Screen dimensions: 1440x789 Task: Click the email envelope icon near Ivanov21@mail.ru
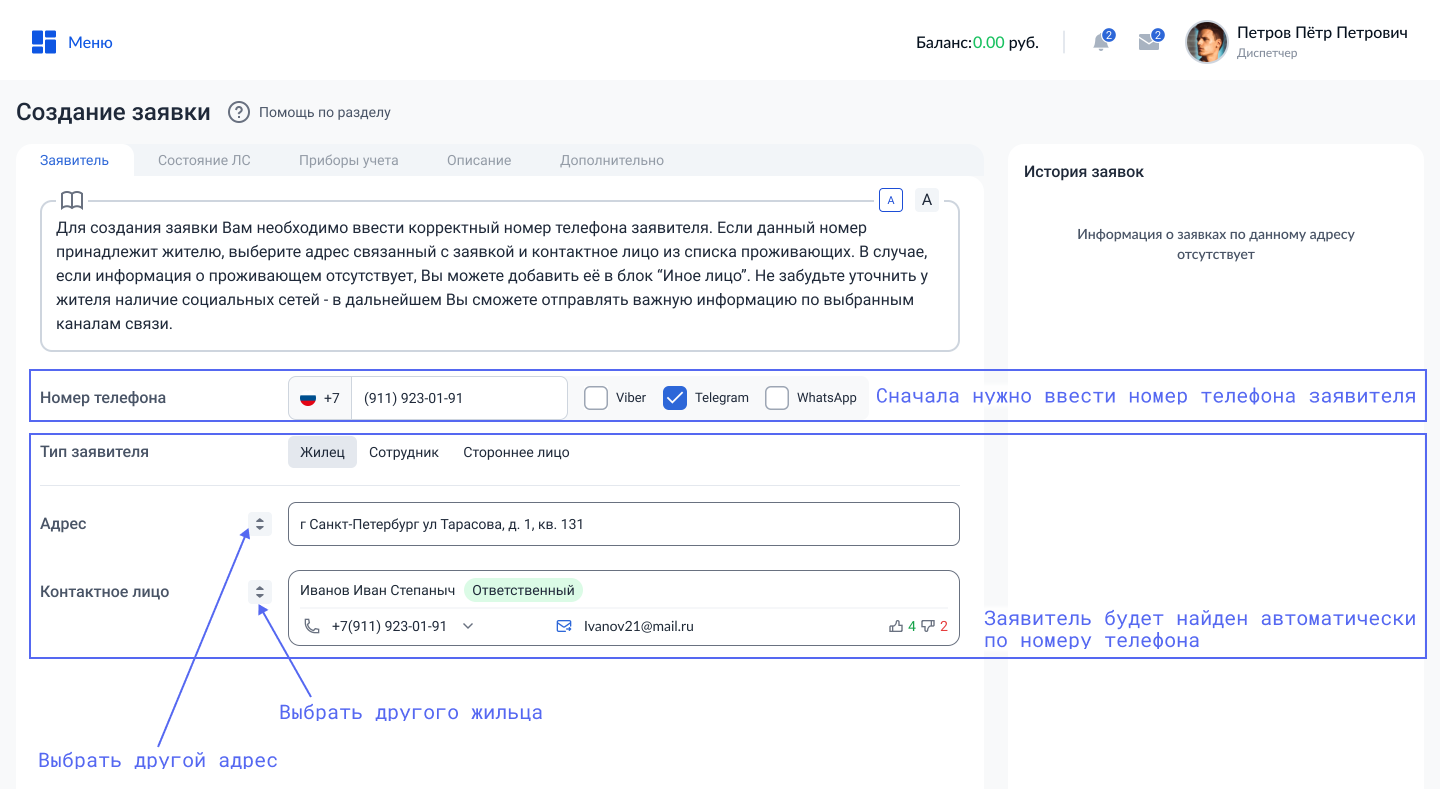click(564, 626)
